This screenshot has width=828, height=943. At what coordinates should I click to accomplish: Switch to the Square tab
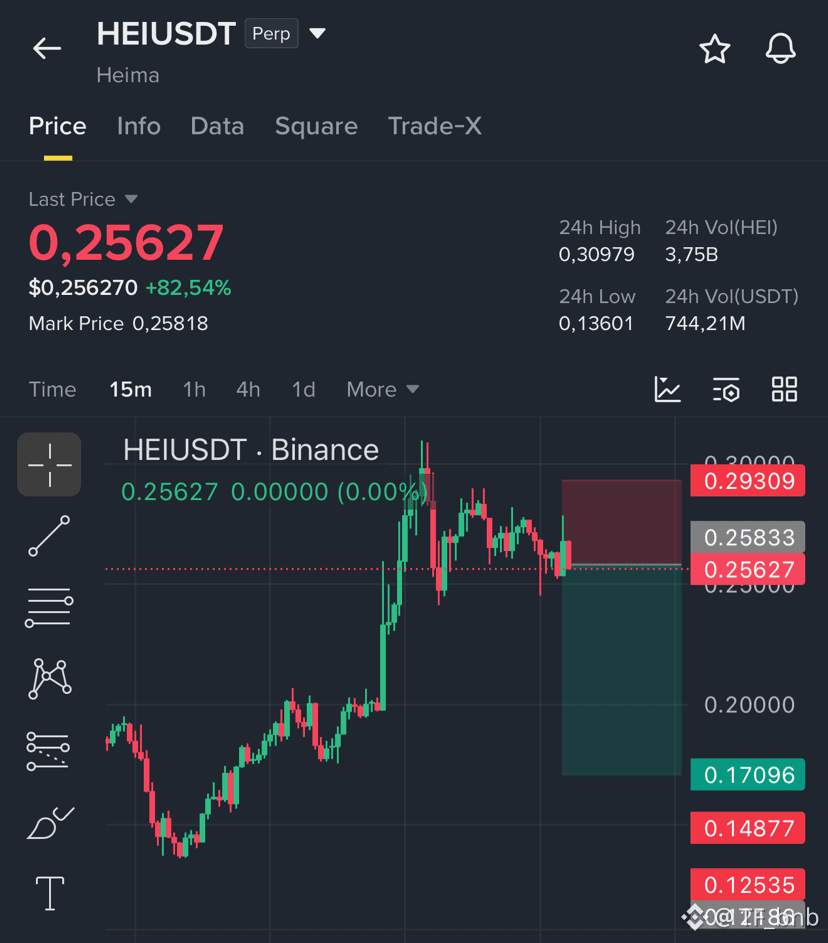tap(316, 126)
